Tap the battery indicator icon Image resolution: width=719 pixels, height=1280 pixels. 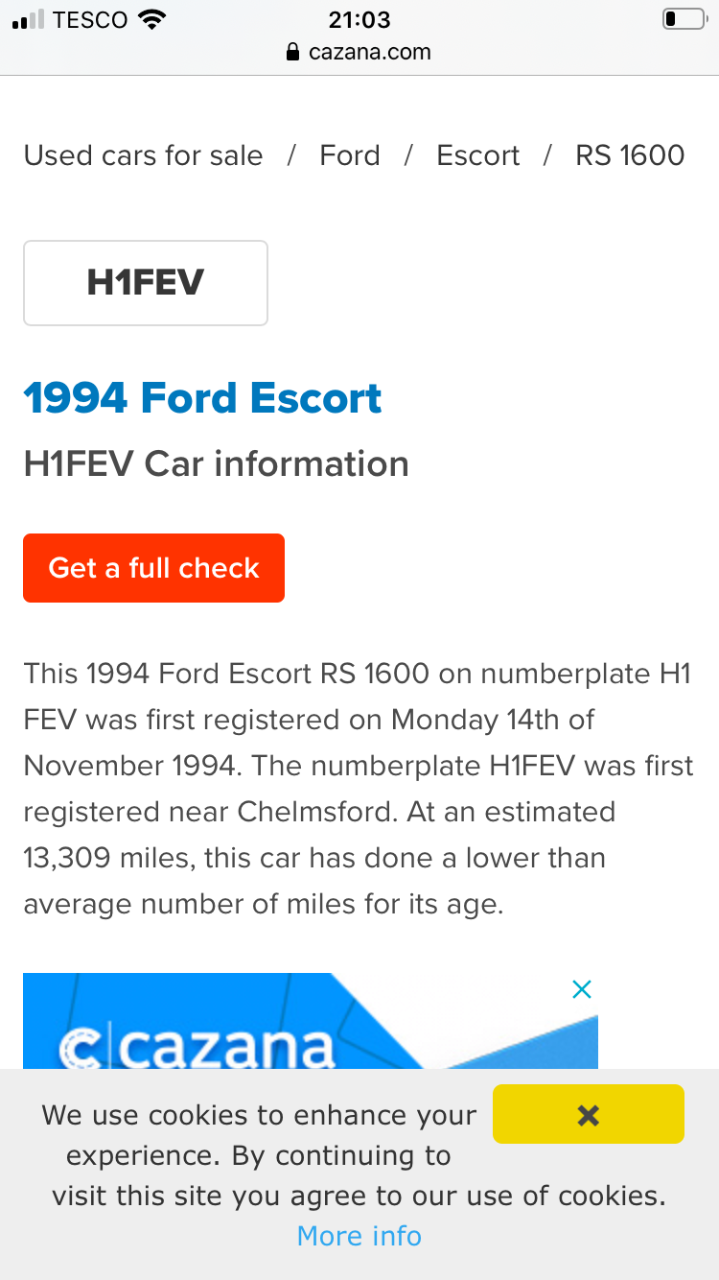click(684, 19)
